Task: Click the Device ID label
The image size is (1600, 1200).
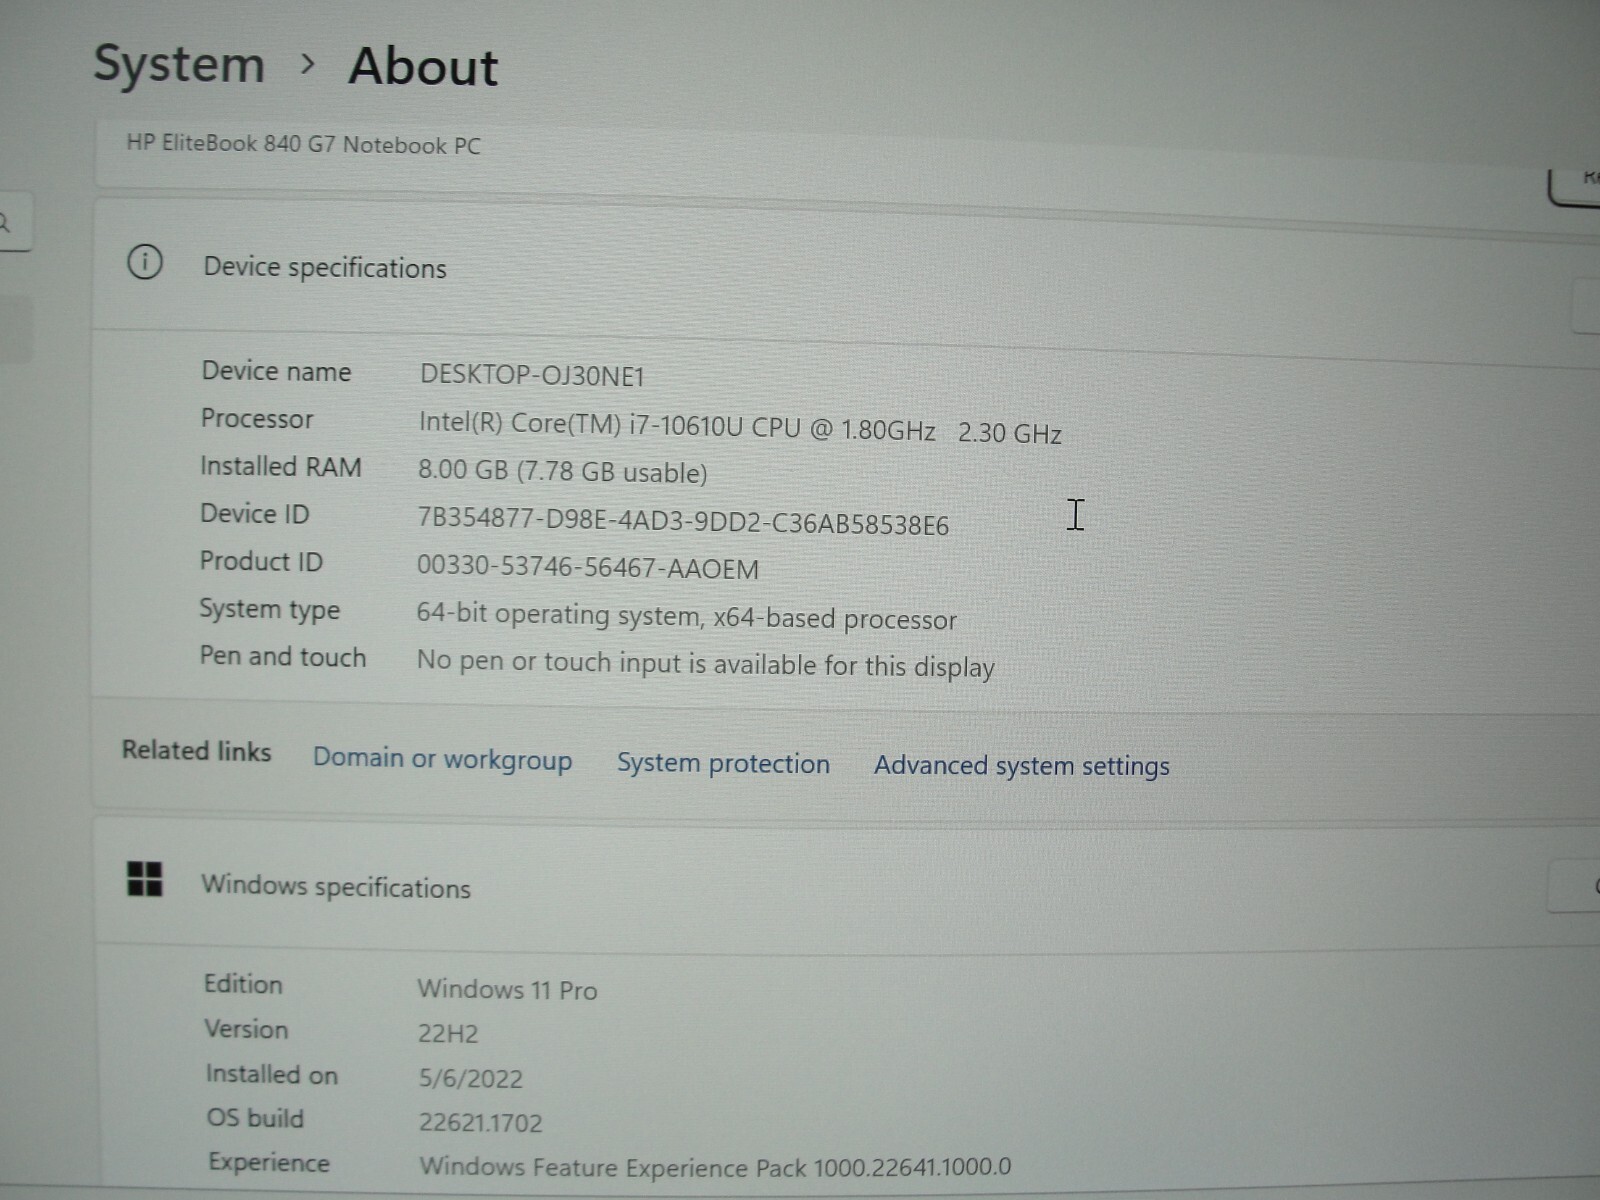Action: tap(254, 513)
